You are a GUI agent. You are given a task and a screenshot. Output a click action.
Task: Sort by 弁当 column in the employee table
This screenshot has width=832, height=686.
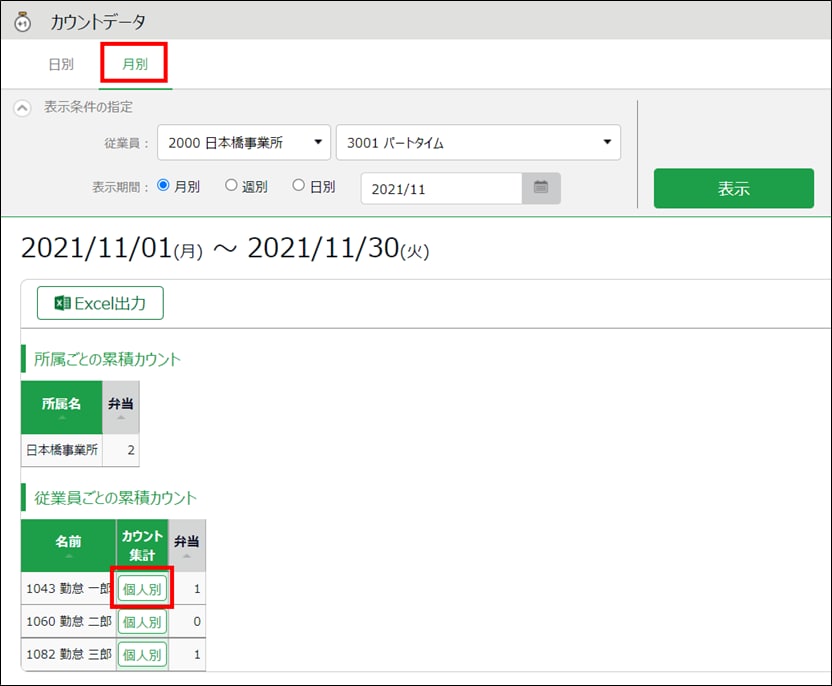click(187, 545)
